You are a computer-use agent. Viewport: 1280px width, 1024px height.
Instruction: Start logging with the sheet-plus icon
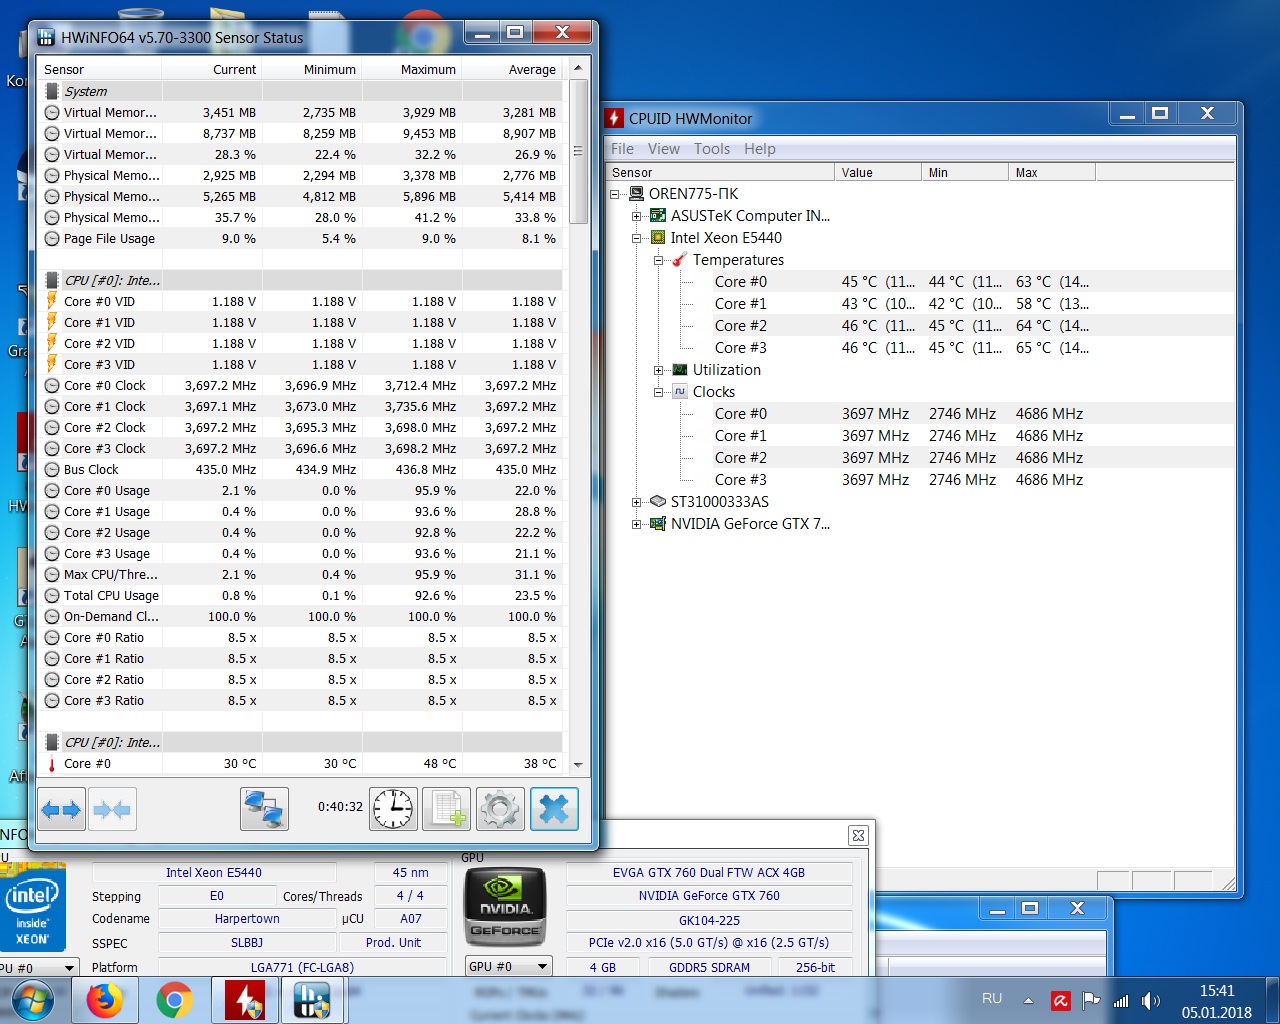pos(447,809)
